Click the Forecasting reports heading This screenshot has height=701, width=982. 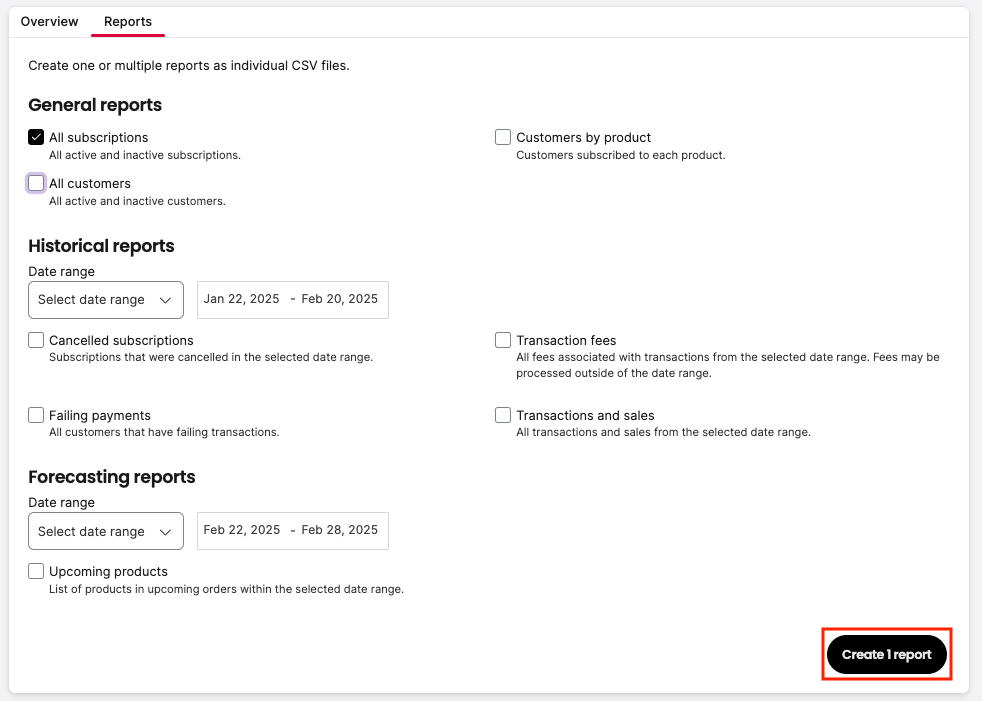click(112, 477)
